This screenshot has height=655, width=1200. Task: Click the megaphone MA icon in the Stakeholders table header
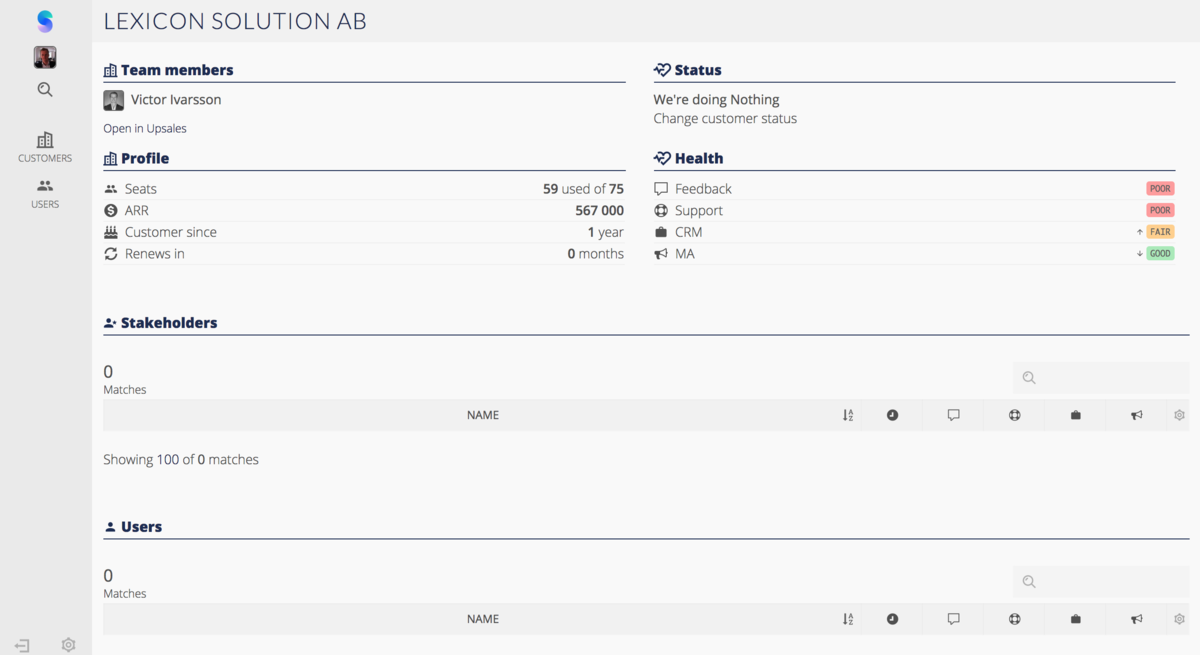(x=1136, y=414)
